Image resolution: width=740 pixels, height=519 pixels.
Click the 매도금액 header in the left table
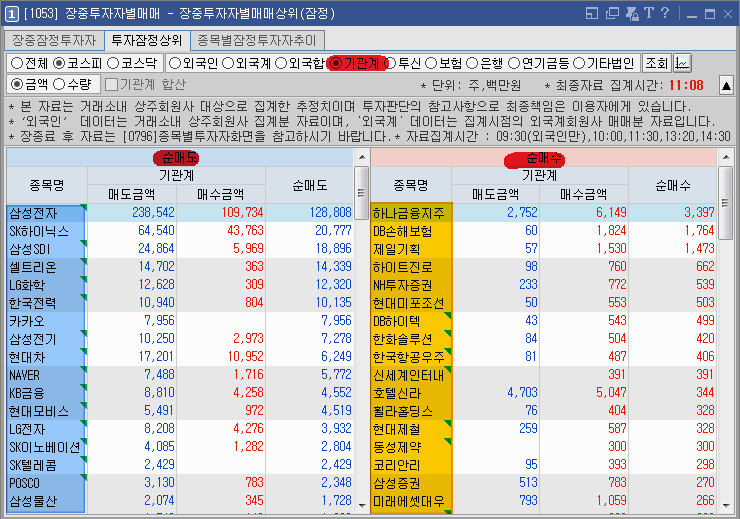point(132,194)
